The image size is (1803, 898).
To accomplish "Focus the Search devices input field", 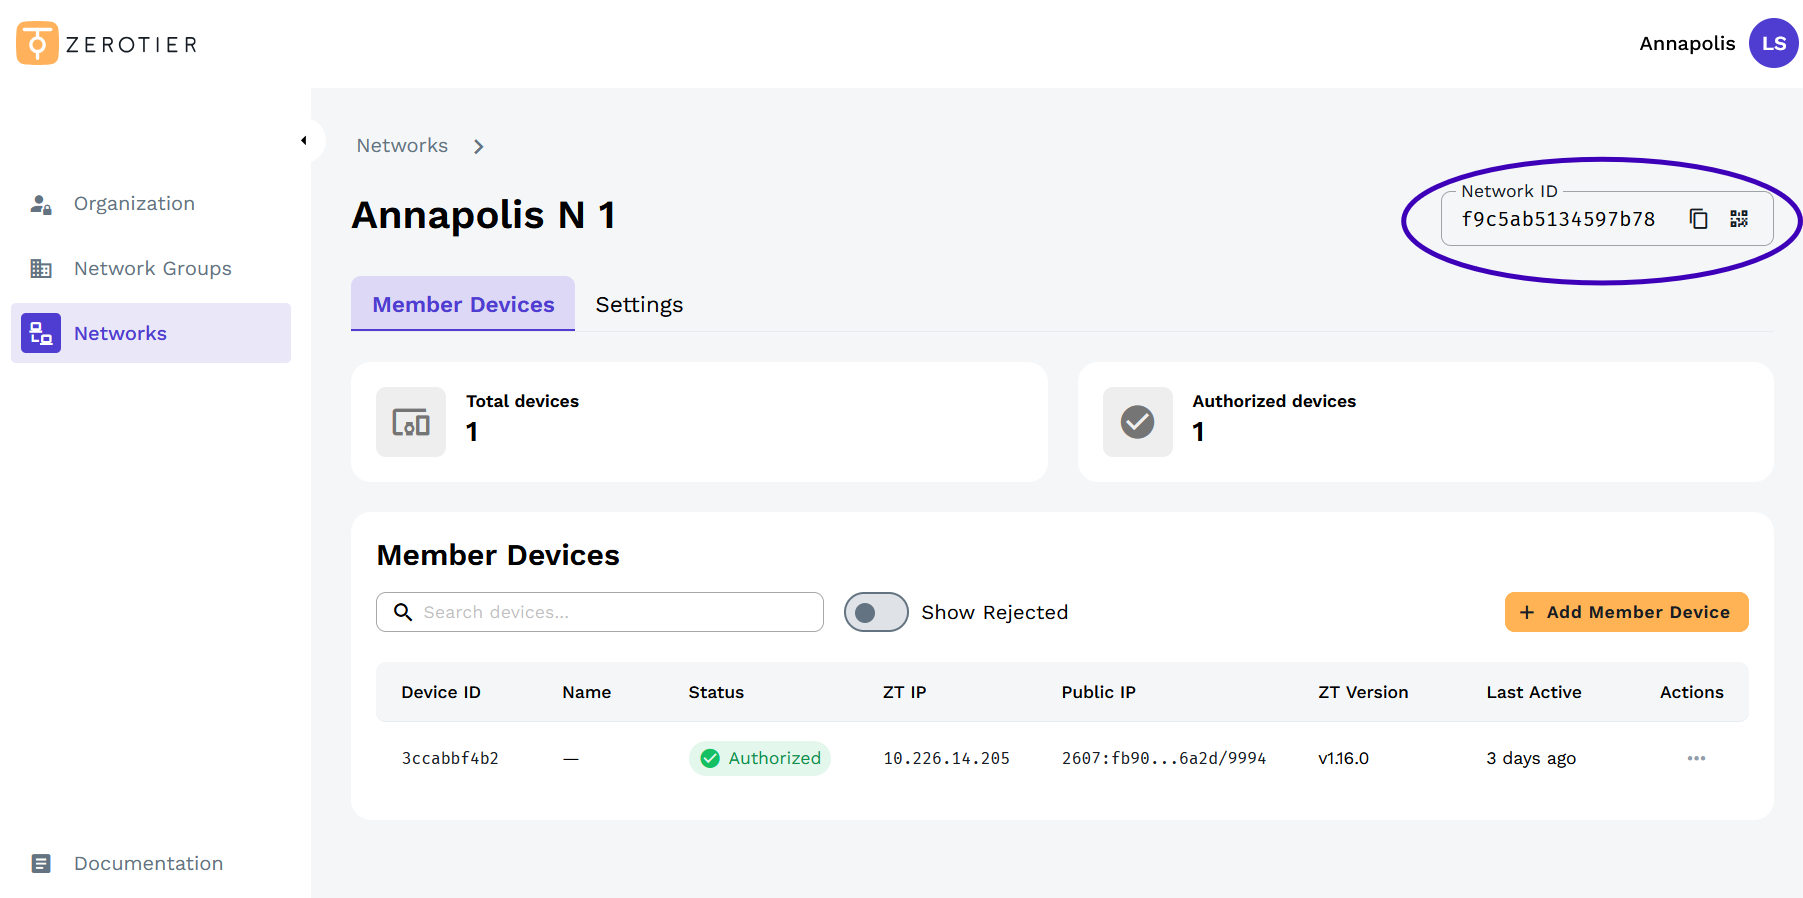I will coord(600,612).
